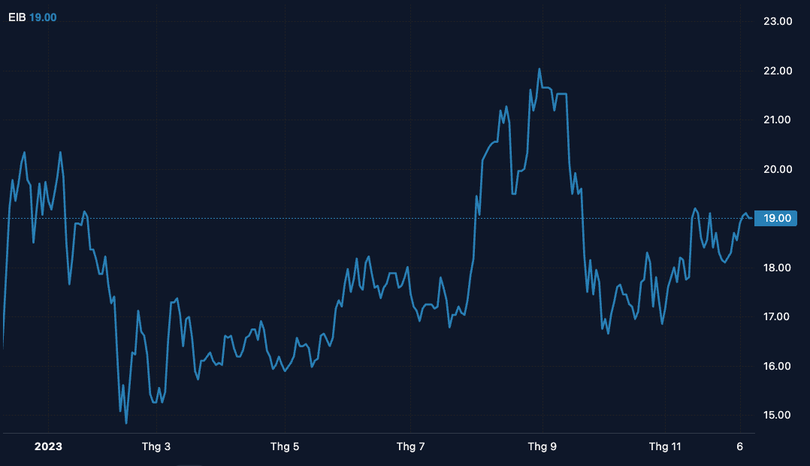Click the 22.00 price axis label
The height and width of the screenshot is (466, 810).
pyautogui.click(x=777, y=71)
